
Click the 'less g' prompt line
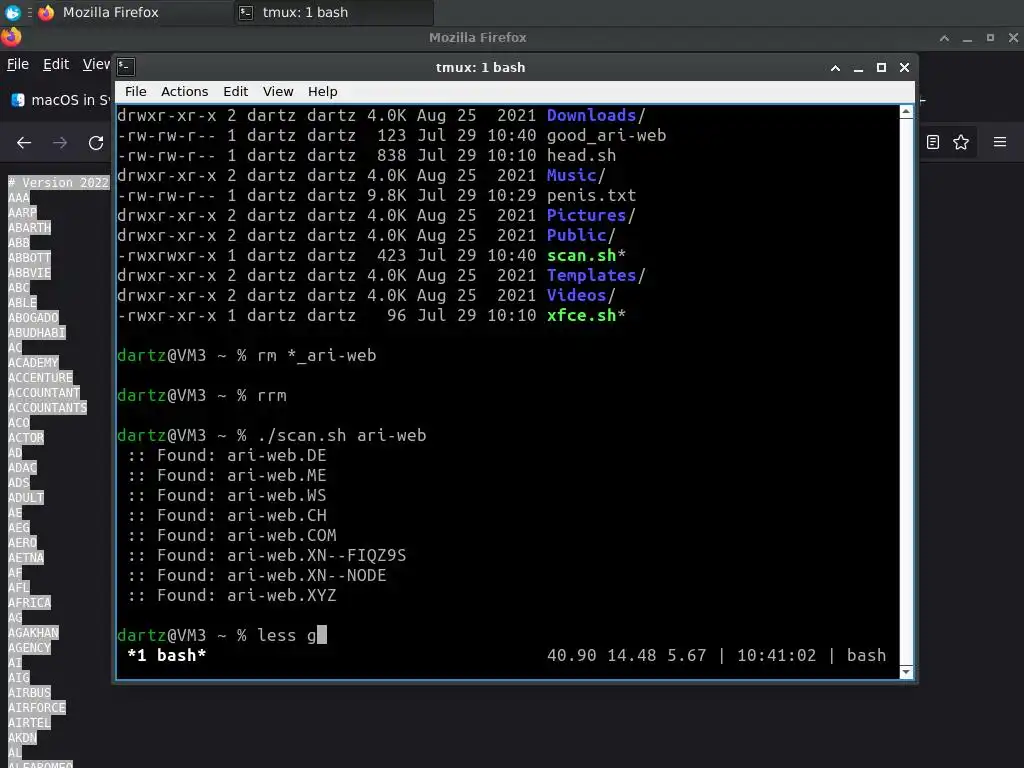pos(222,635)
